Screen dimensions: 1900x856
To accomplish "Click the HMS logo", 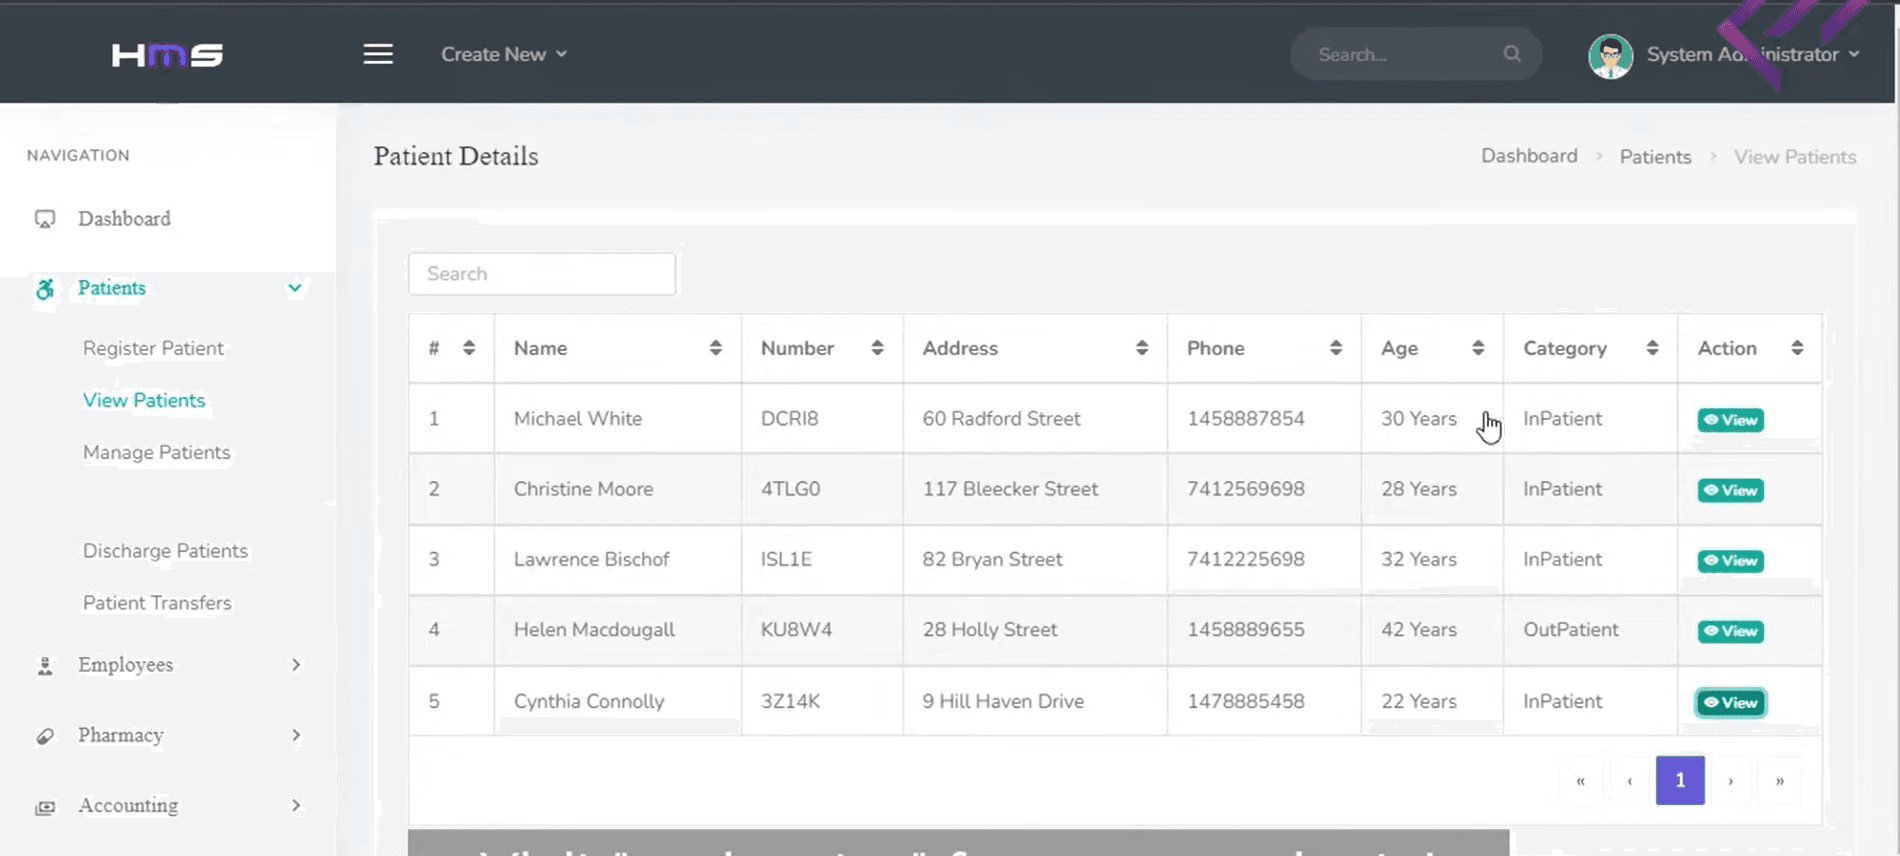I will click(x=167, y=55).
